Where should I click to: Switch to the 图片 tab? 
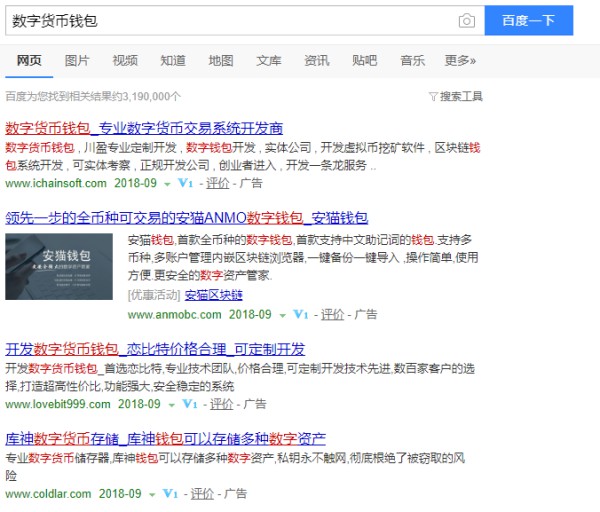(x=77, y=60)
